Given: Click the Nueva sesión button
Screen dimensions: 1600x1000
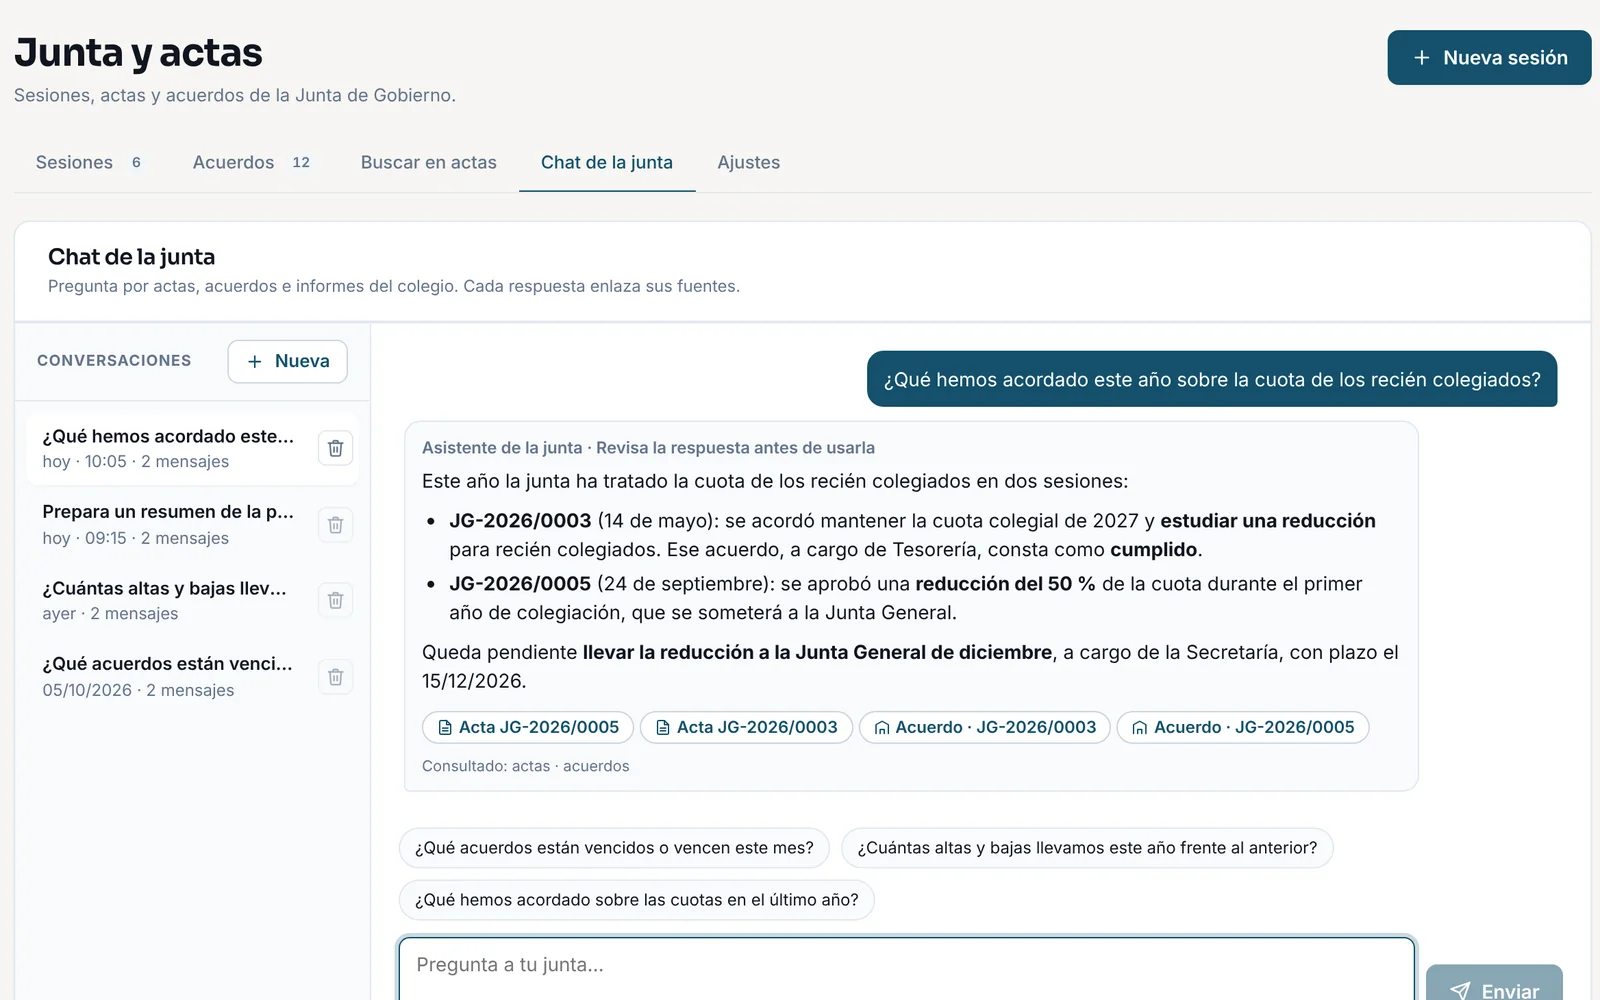Looking at the screenshot, I should pyautogui.click(x=1489, y=58).
